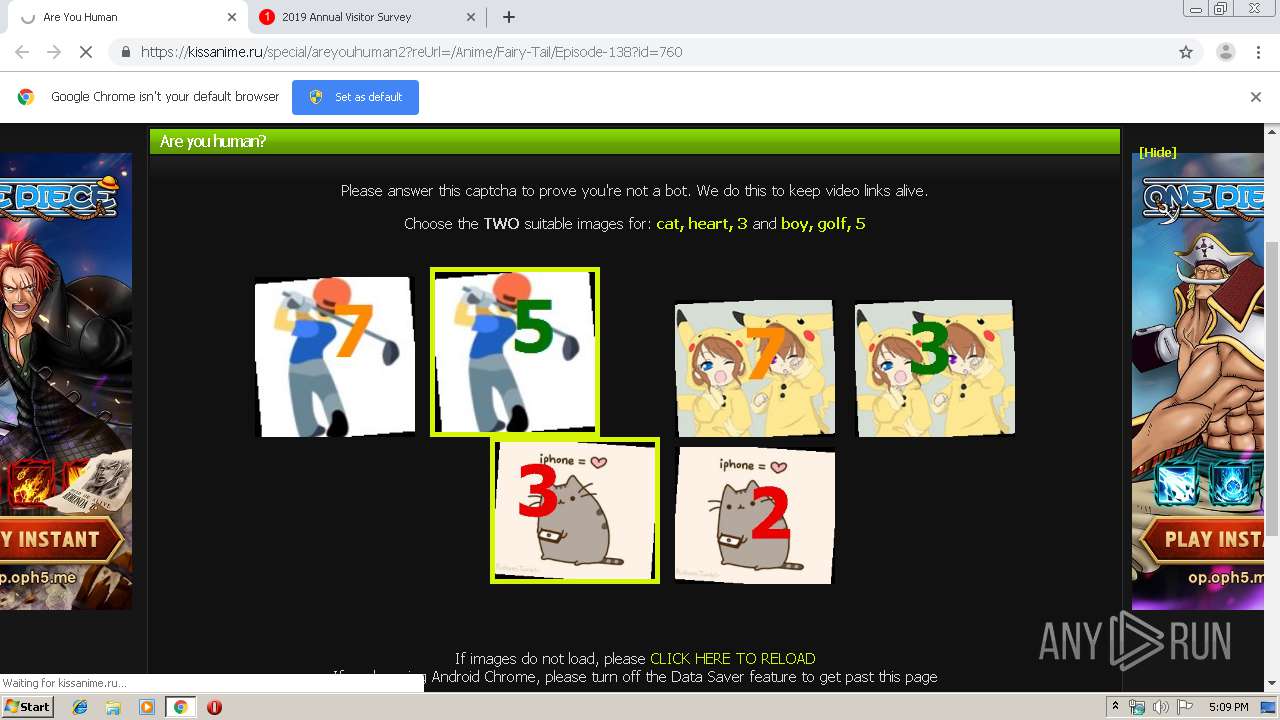1280x720 pixels.
Task: Click the Action Center flag icon
Action: point(1185,707)
